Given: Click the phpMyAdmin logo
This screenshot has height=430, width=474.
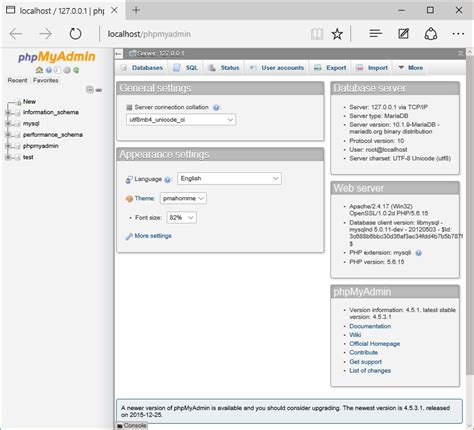Looking at the screenshot, I should (x=57, y=57).
